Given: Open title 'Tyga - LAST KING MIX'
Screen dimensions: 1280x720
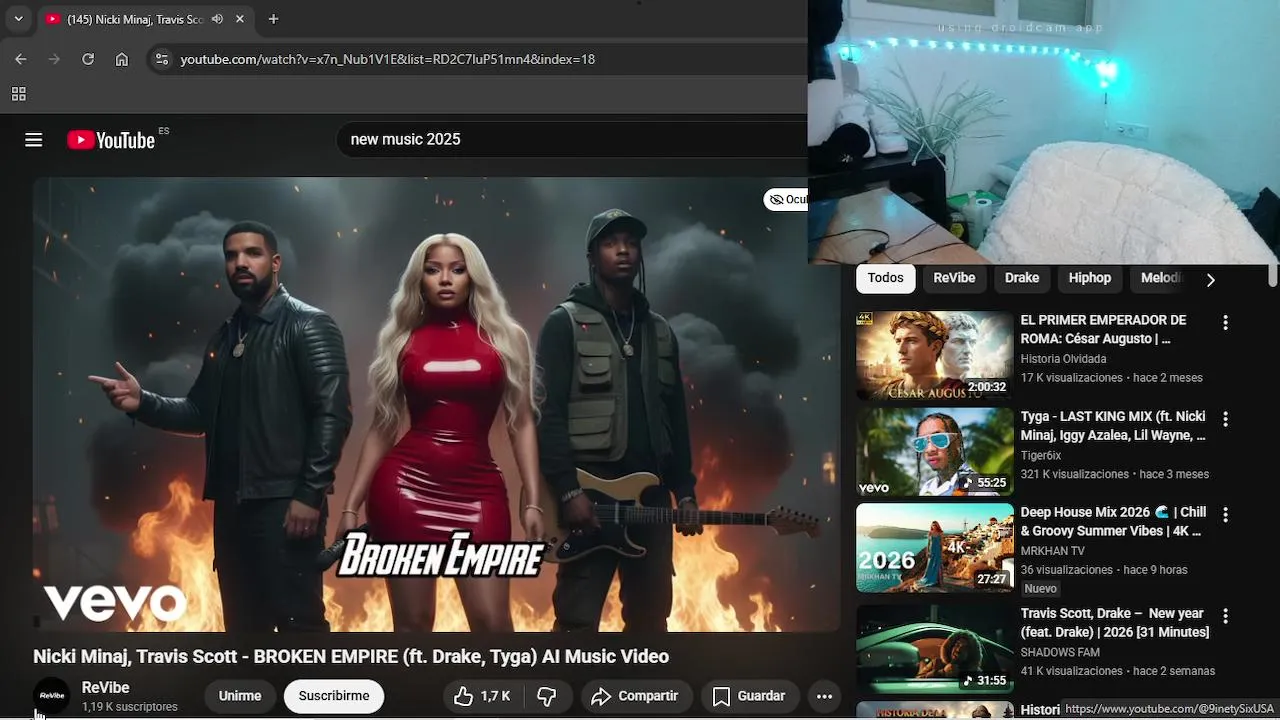Looking at the screenshot, I should pos(1113,425).
